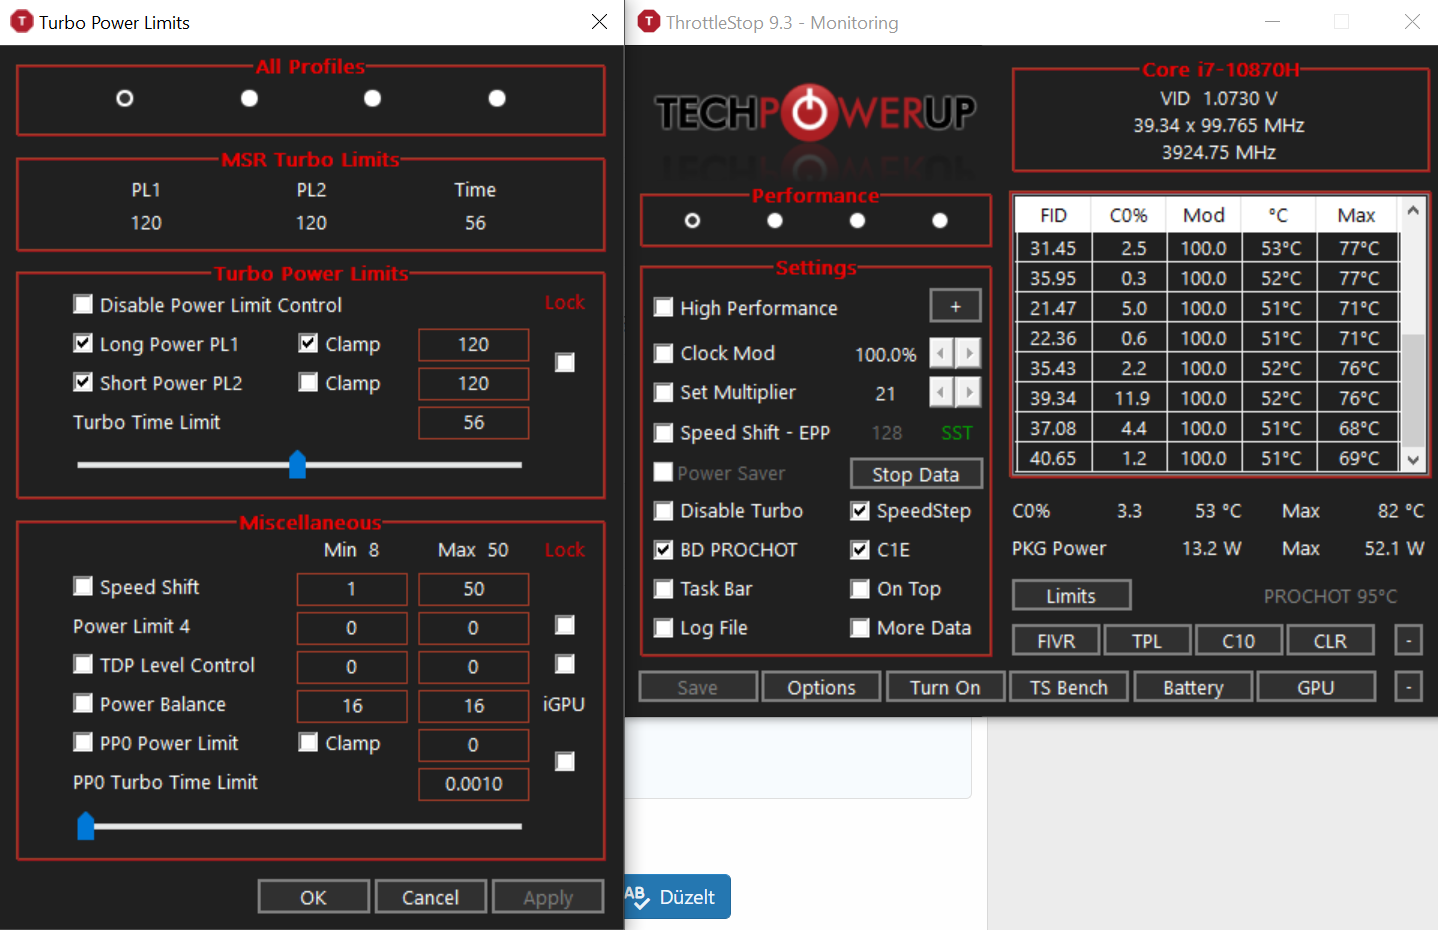
Task: Enable On Top checkbox
Action: pyautogui.click(x=860, y=589)
